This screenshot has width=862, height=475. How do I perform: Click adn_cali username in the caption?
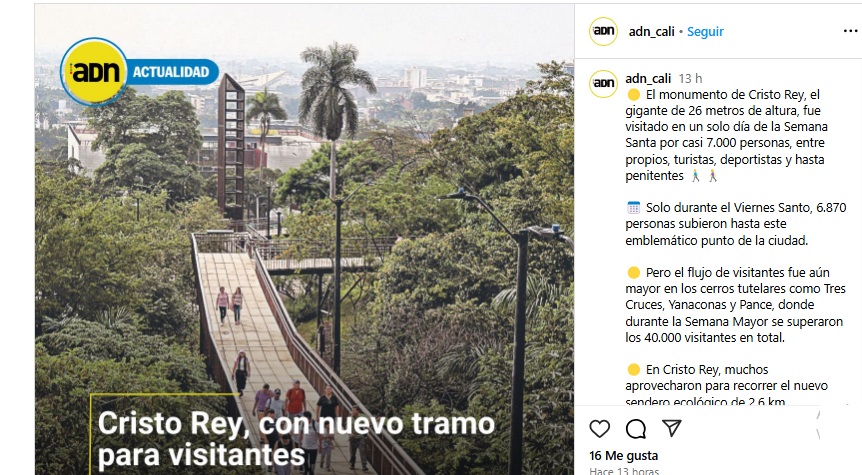(x=648, y=79)
